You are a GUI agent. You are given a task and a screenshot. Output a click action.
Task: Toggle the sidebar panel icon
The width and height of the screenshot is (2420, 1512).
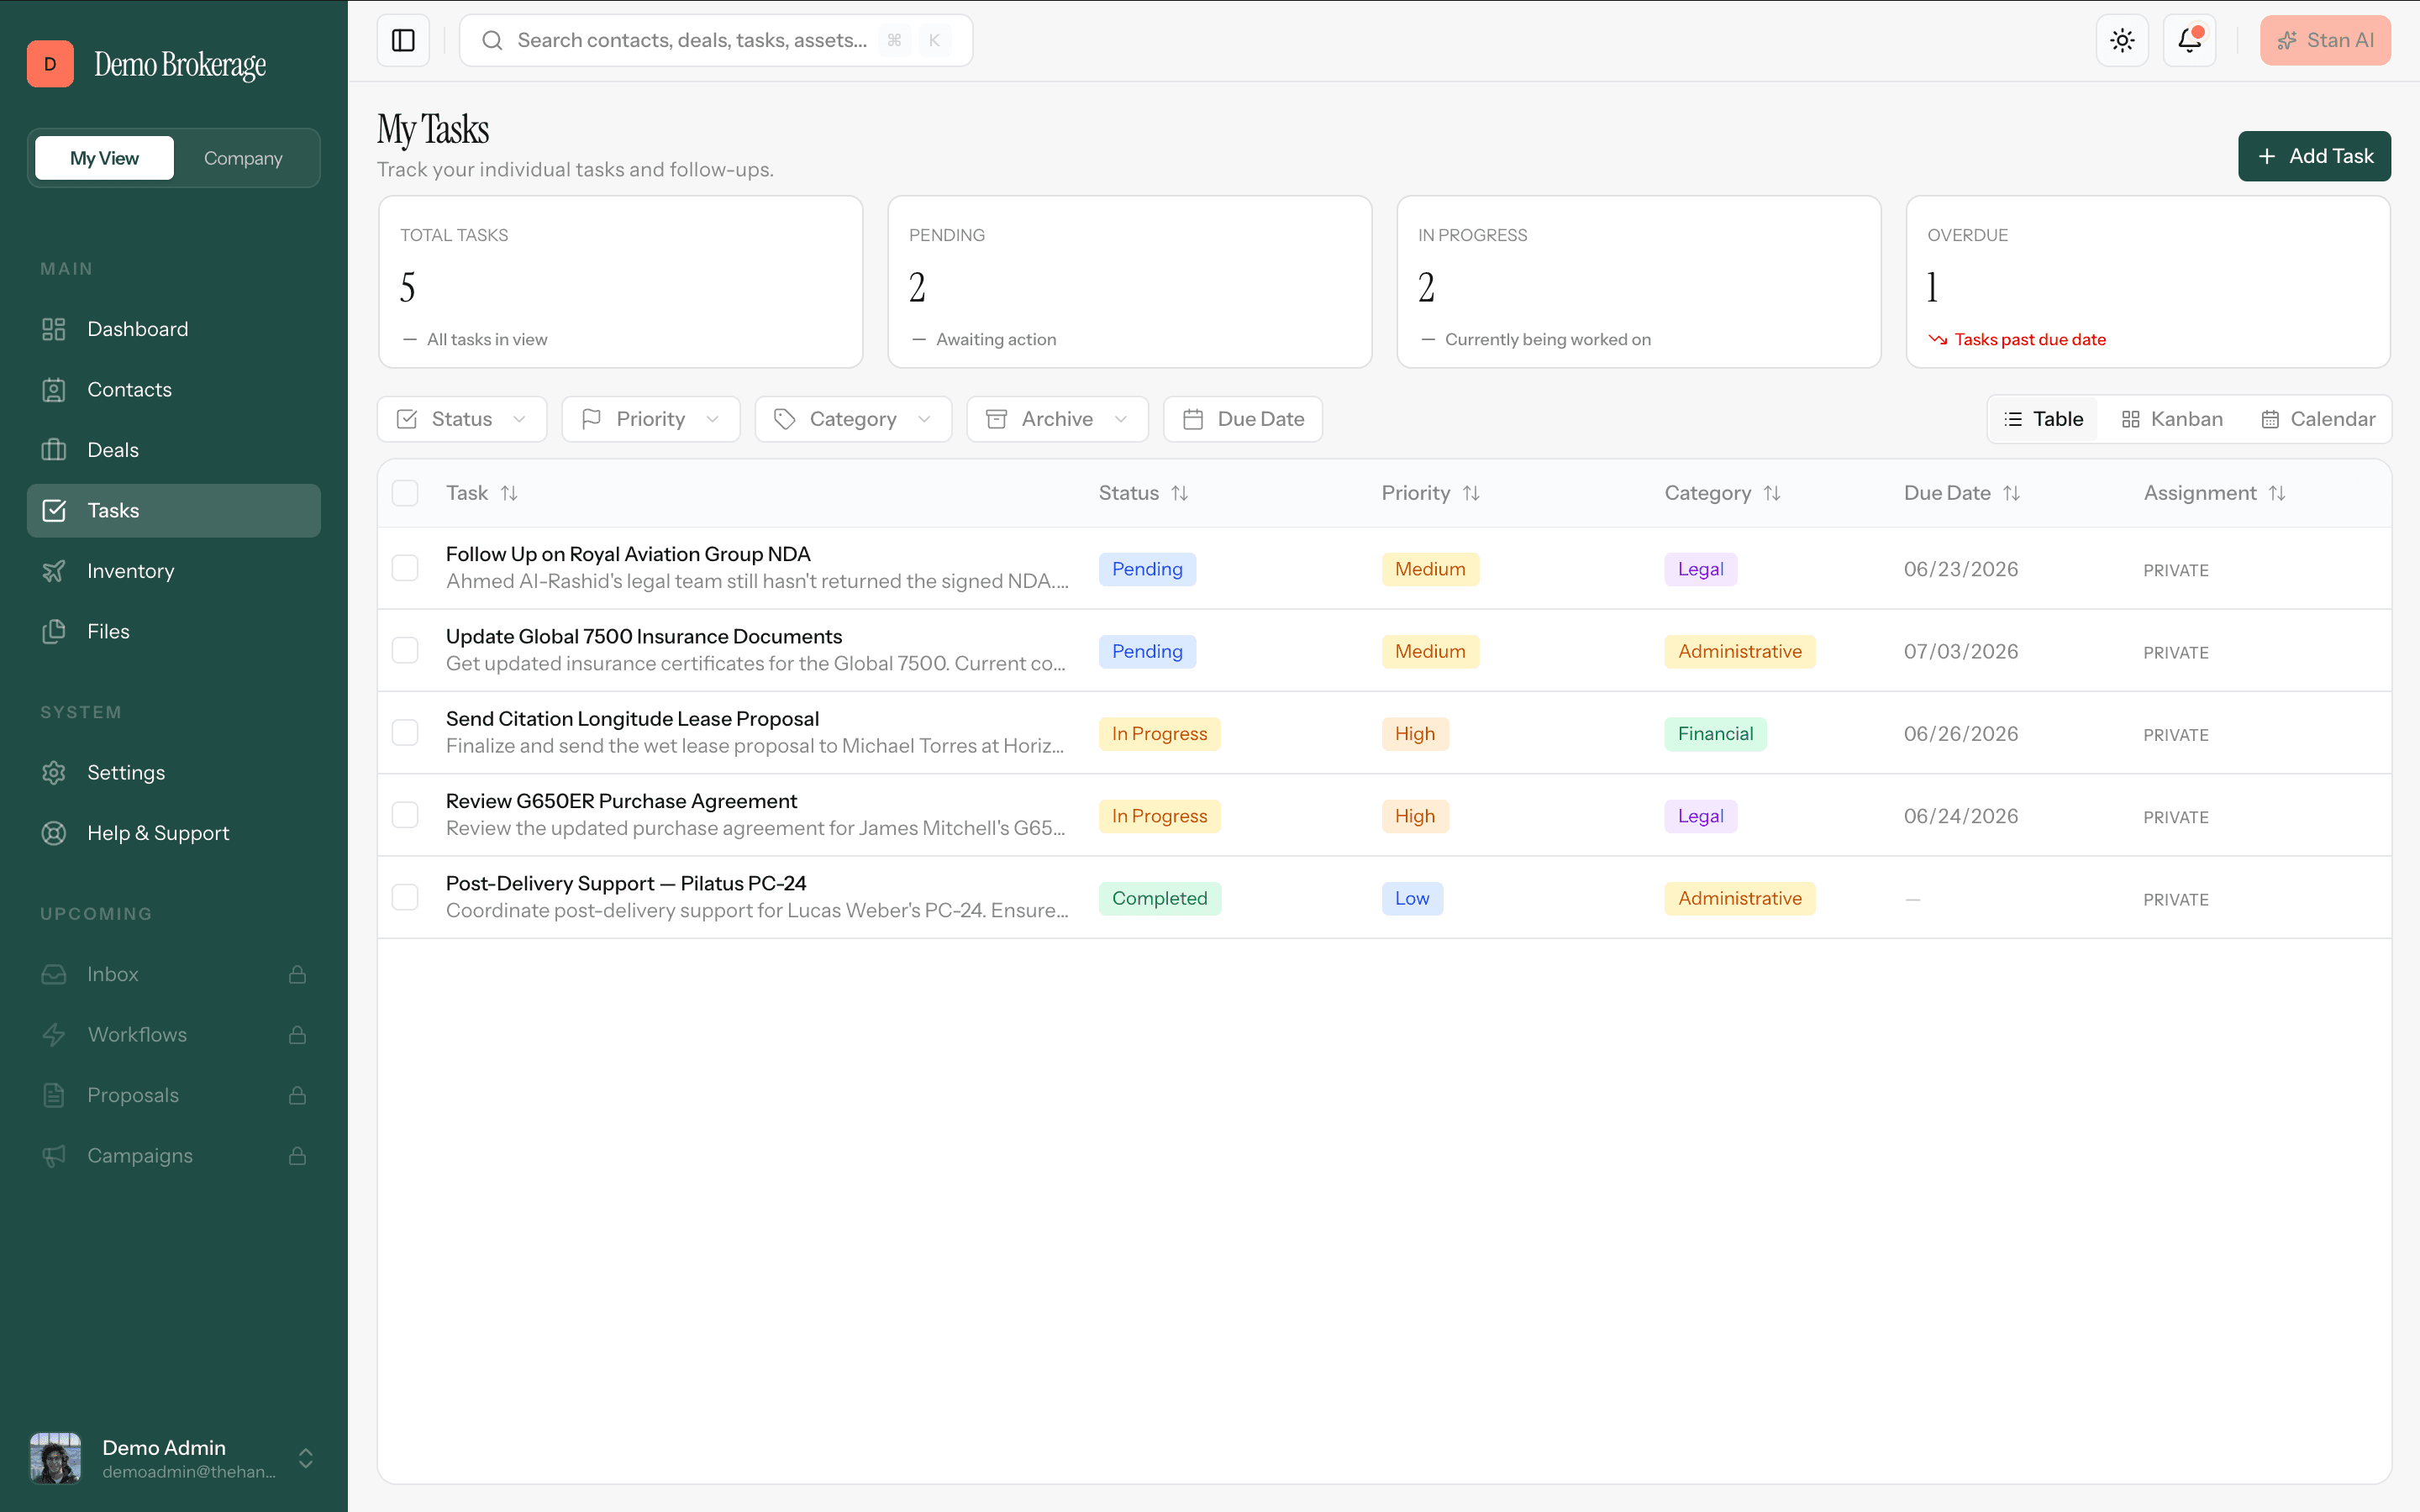click(403, 40)
